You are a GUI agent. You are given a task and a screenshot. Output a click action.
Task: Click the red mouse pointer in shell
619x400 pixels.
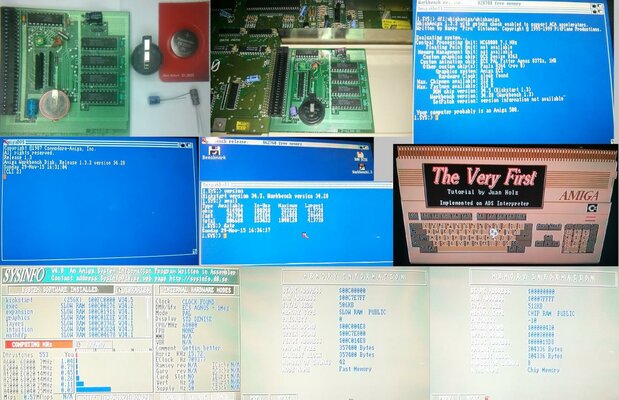point(305,235)
